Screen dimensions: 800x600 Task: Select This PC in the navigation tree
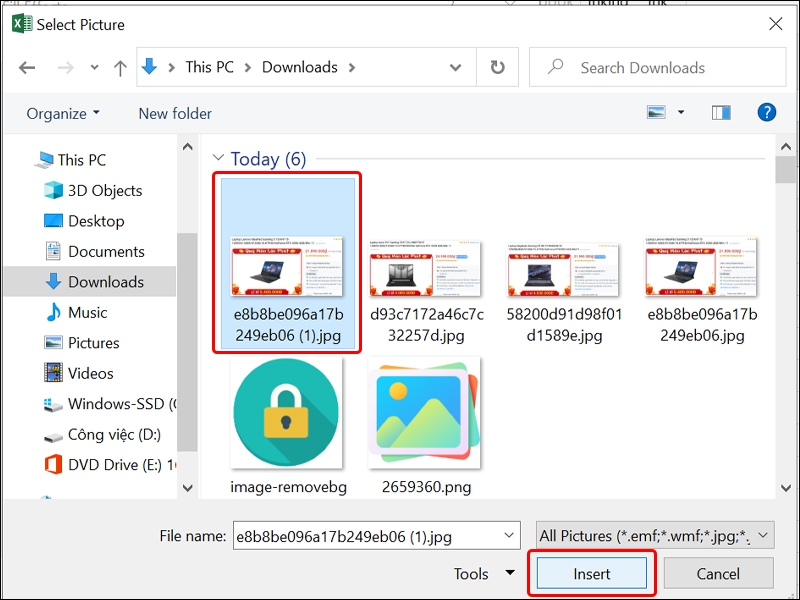pyautogui.click(x=70, y=160)
